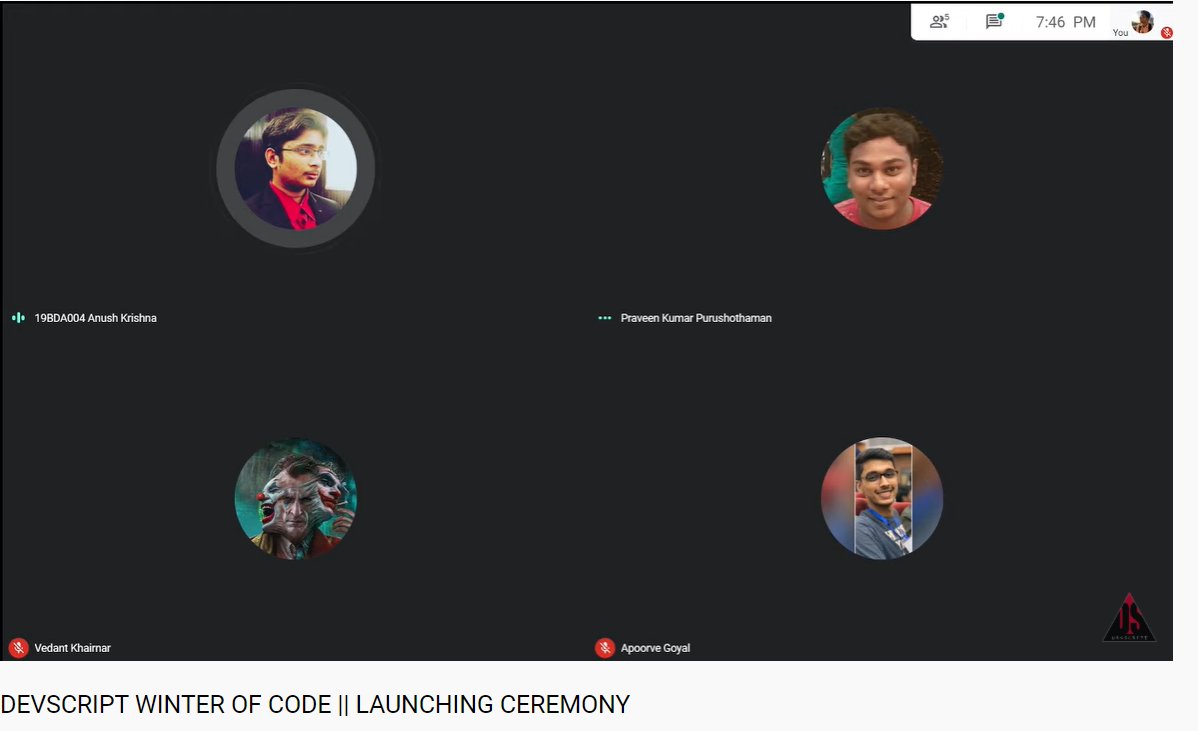Select Anush Krishna's avatar

pos(296,168)
